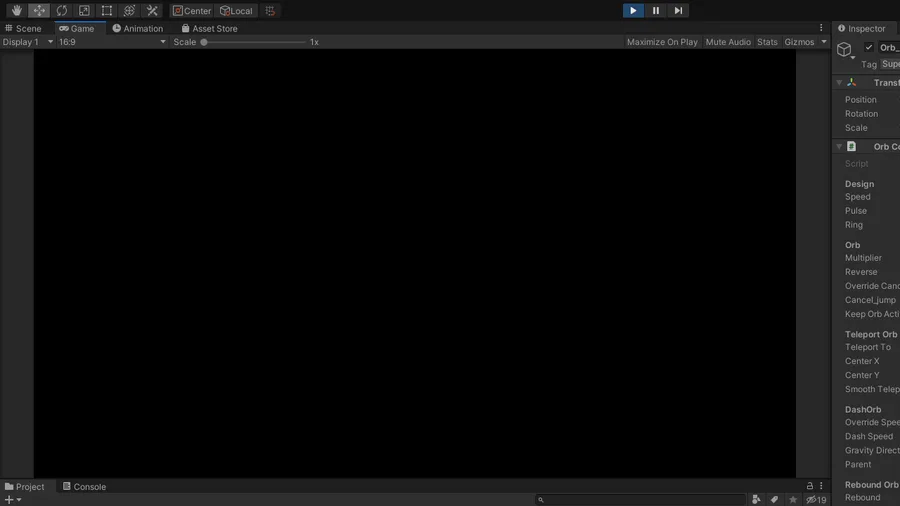Open custom editor tools
900x506 pixels.
pos(152,10)
